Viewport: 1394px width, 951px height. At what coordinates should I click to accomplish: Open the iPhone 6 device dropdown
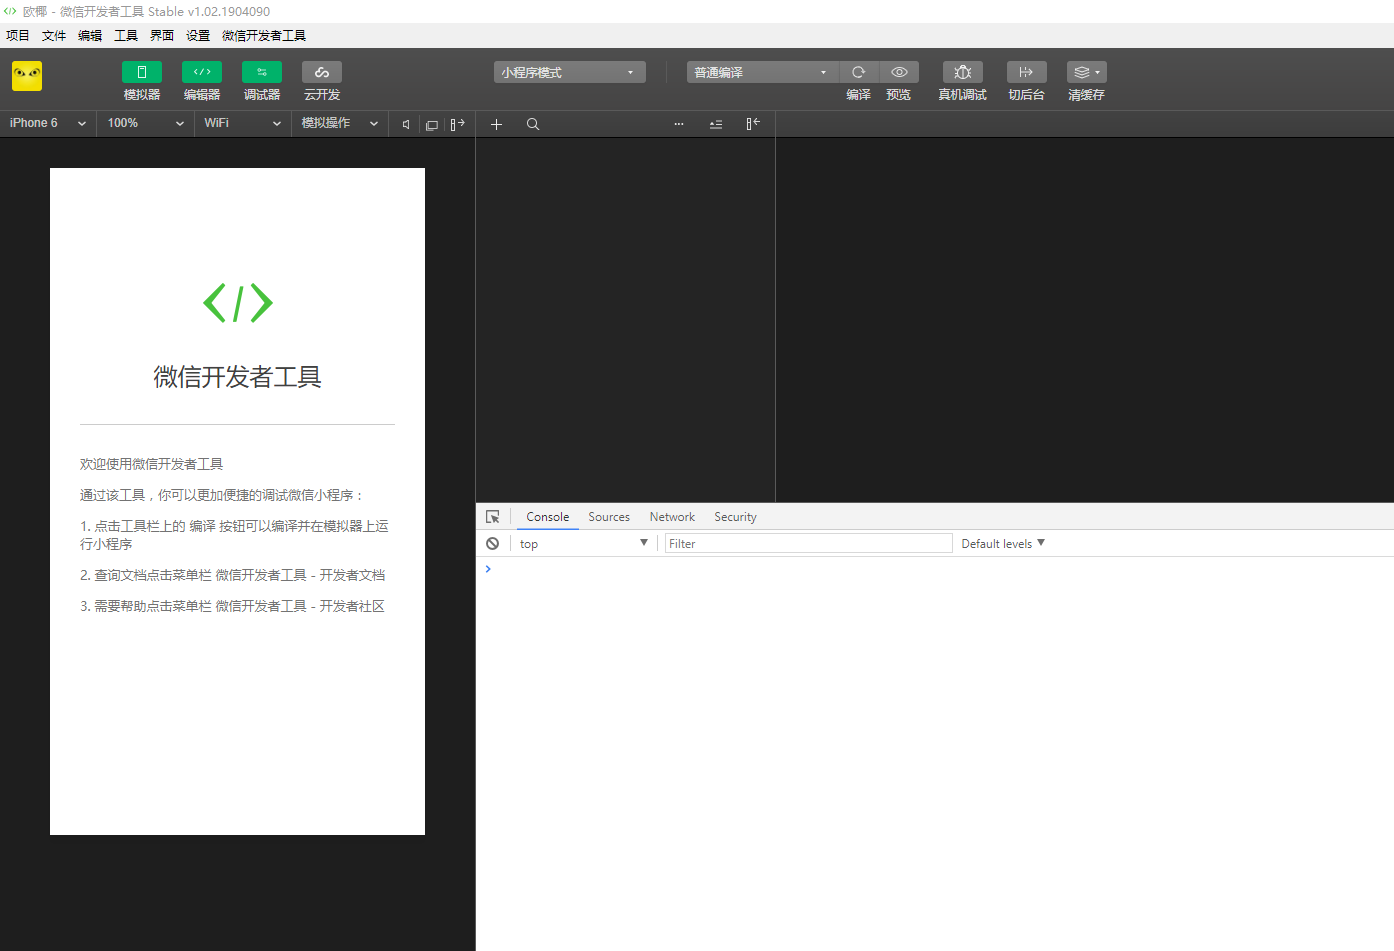(x=48, y=123)
